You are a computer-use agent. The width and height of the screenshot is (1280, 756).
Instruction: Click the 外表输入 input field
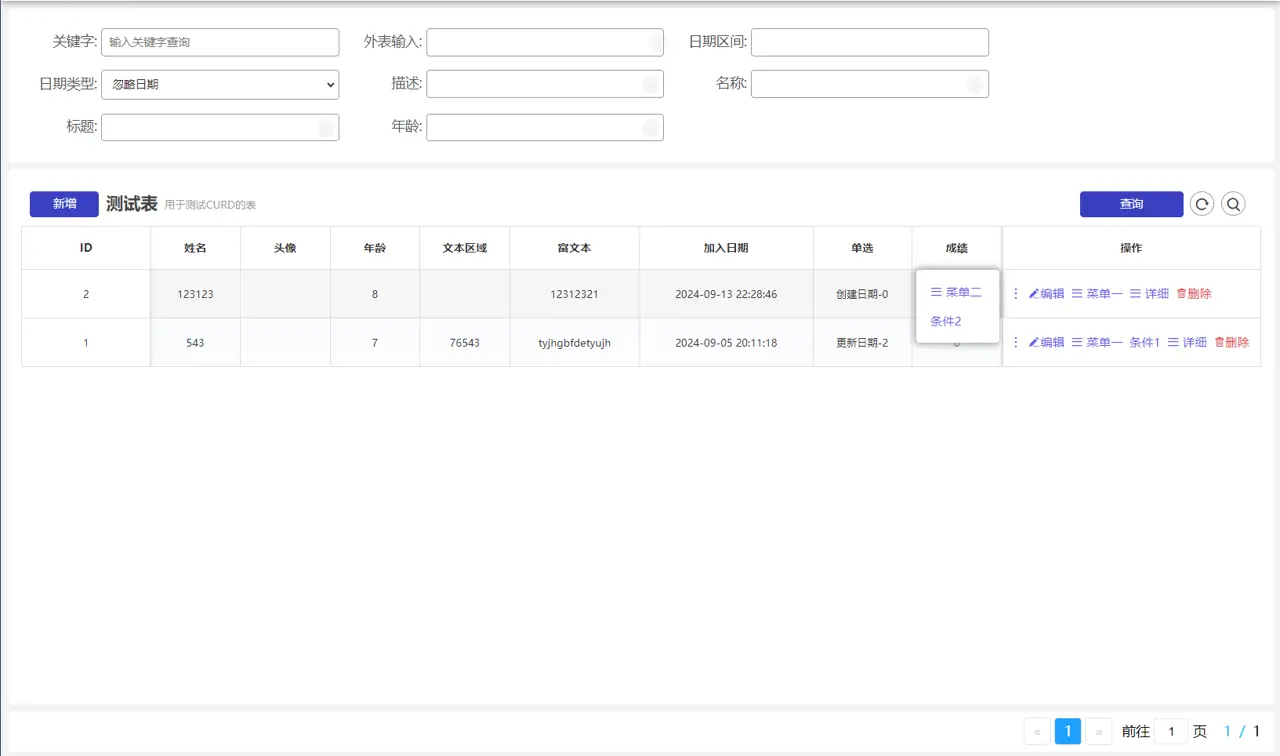click(545, 42)
